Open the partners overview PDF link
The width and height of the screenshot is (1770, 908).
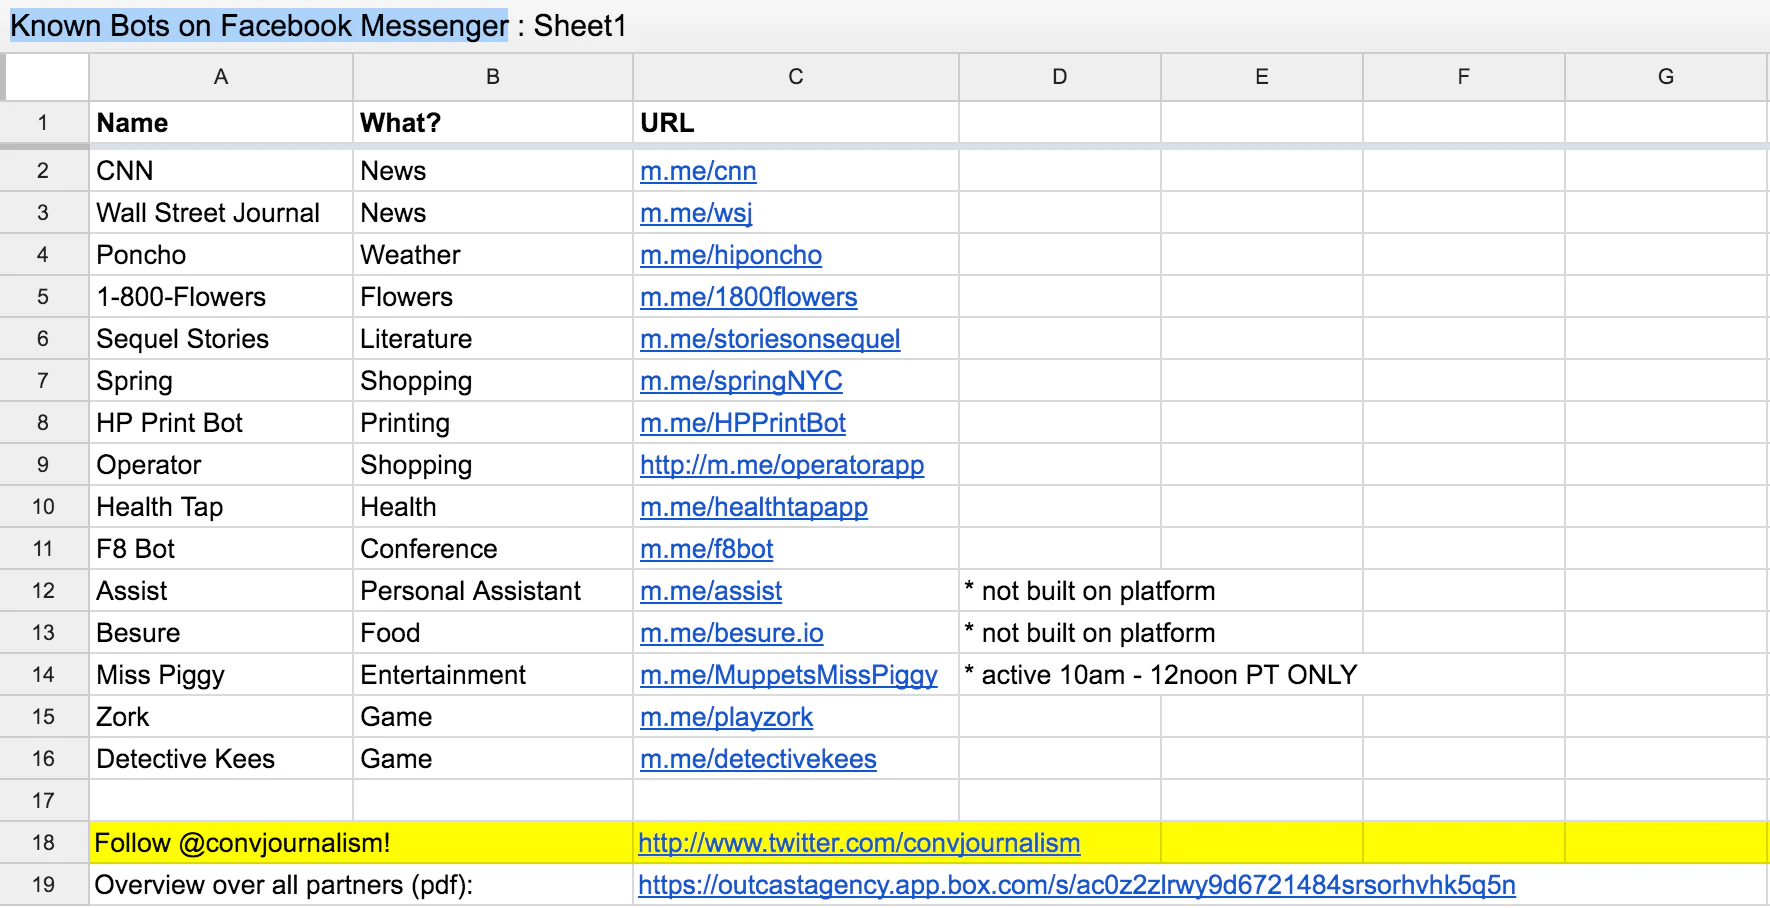pos(1076,884)
